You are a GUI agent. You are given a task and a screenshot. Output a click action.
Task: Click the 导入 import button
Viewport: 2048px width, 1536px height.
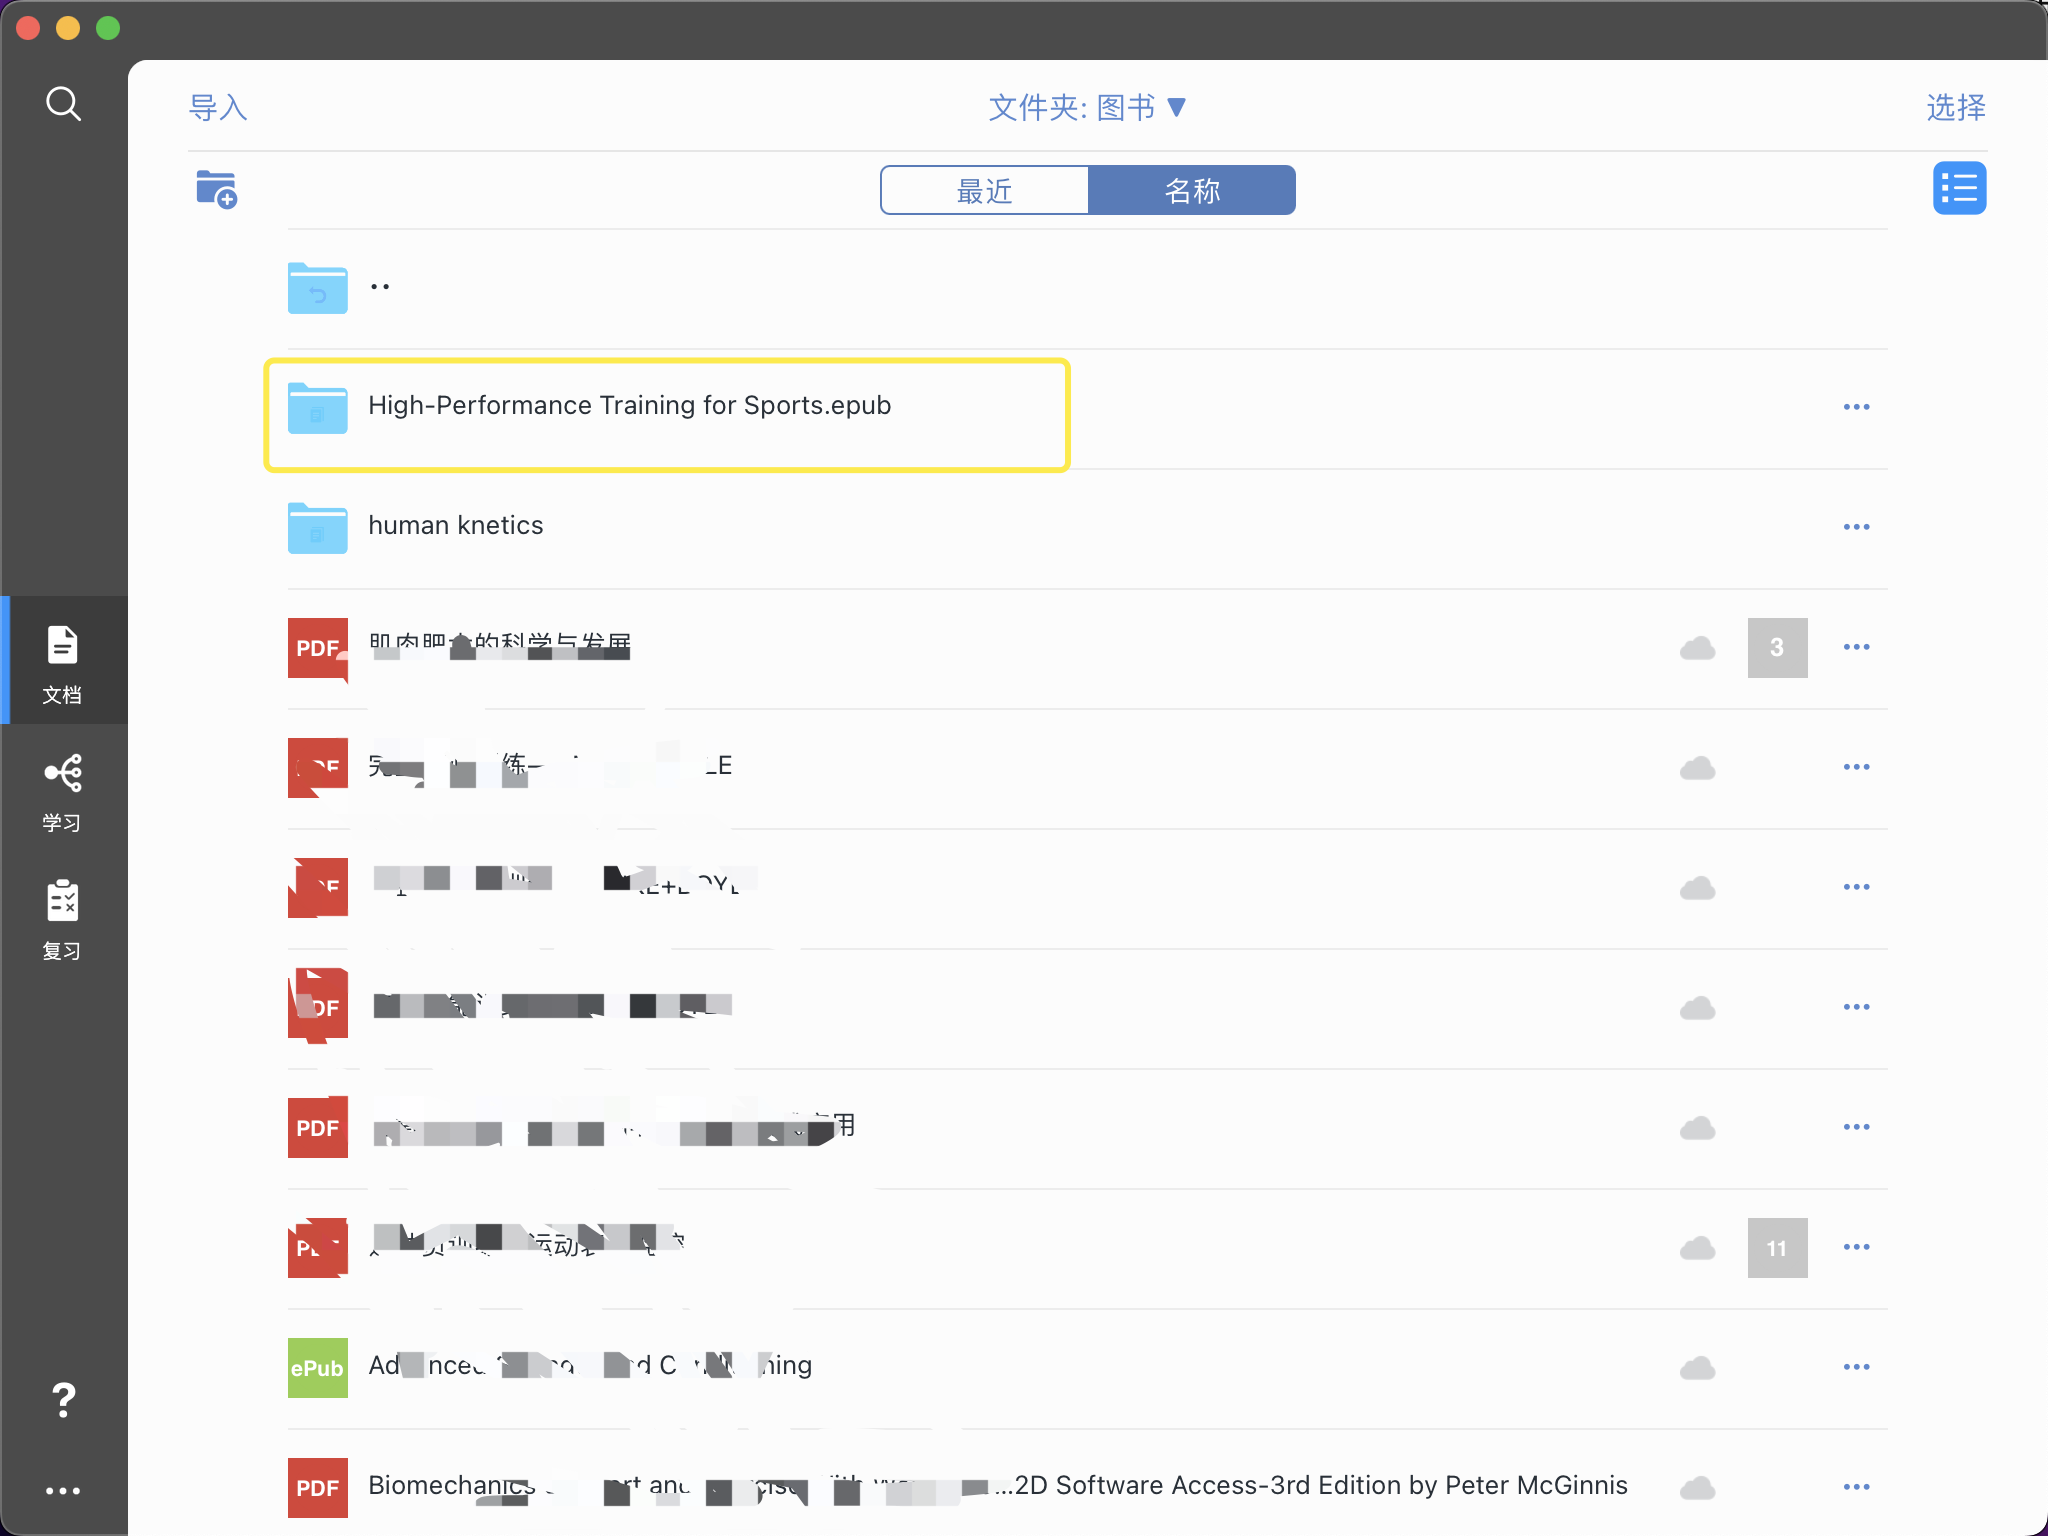(218, 107)
